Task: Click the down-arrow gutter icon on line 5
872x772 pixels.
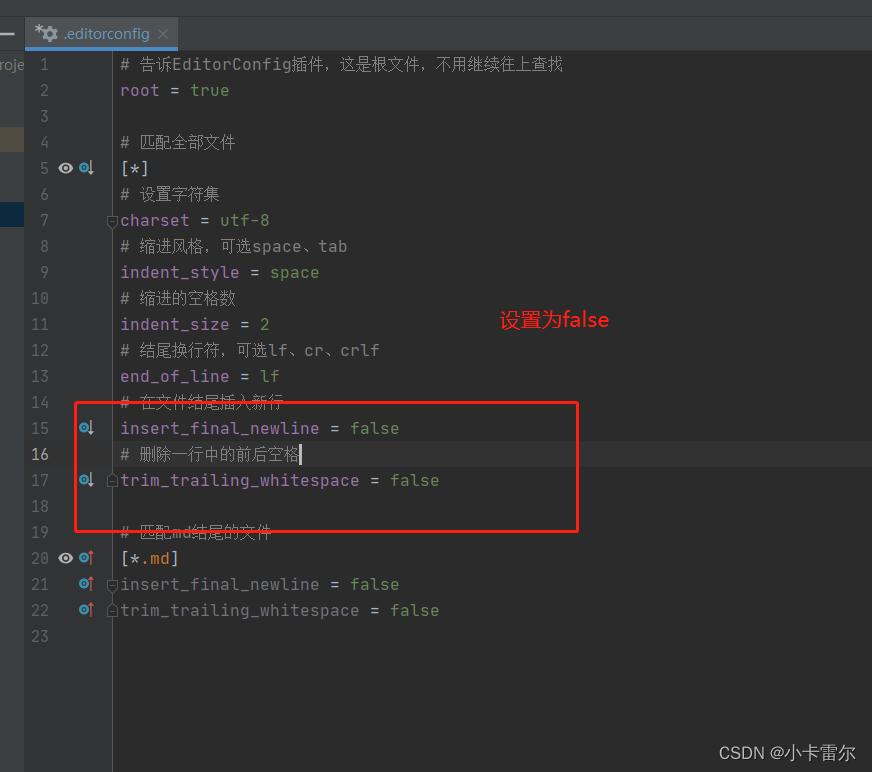Action: point(86,168)
